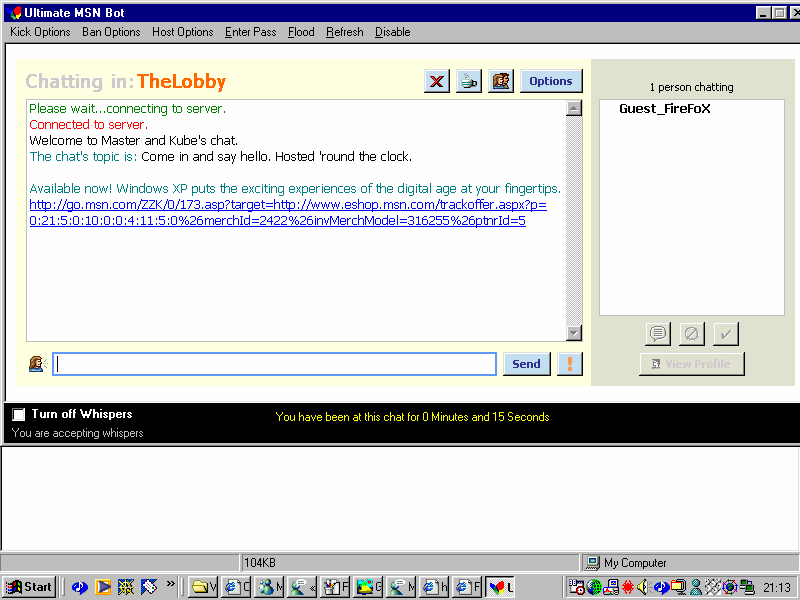Click the TheLobby room name heading
Viewport: 800px width, 600px height.
181,82
